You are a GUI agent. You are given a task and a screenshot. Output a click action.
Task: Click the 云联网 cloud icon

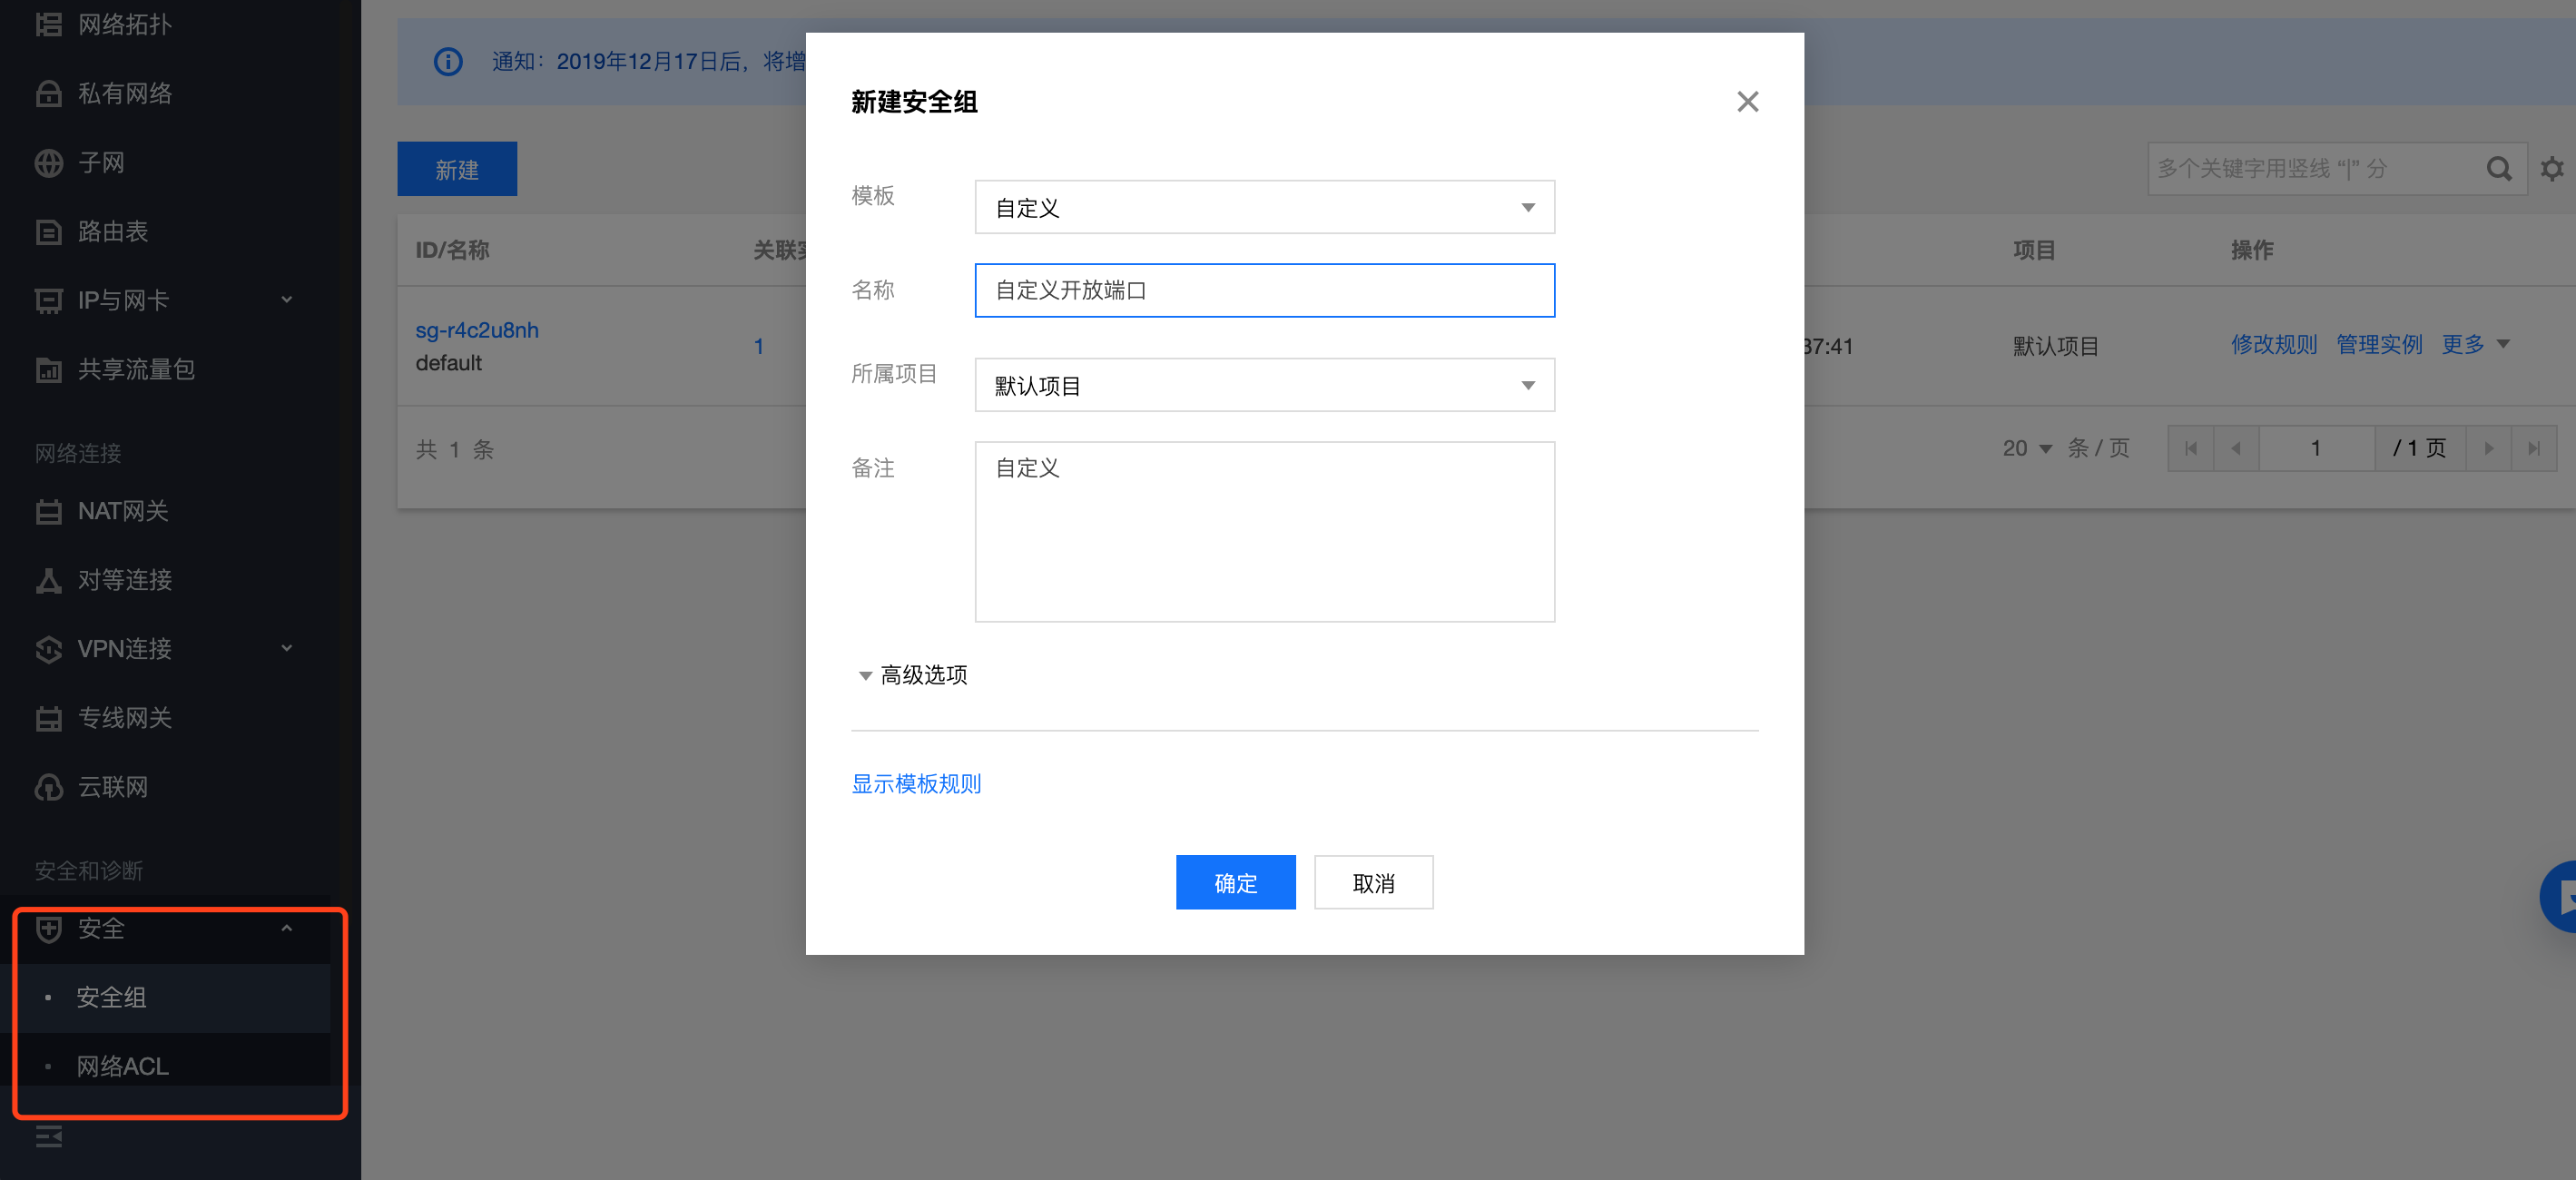pyautogui.click(x=48, y=788)
